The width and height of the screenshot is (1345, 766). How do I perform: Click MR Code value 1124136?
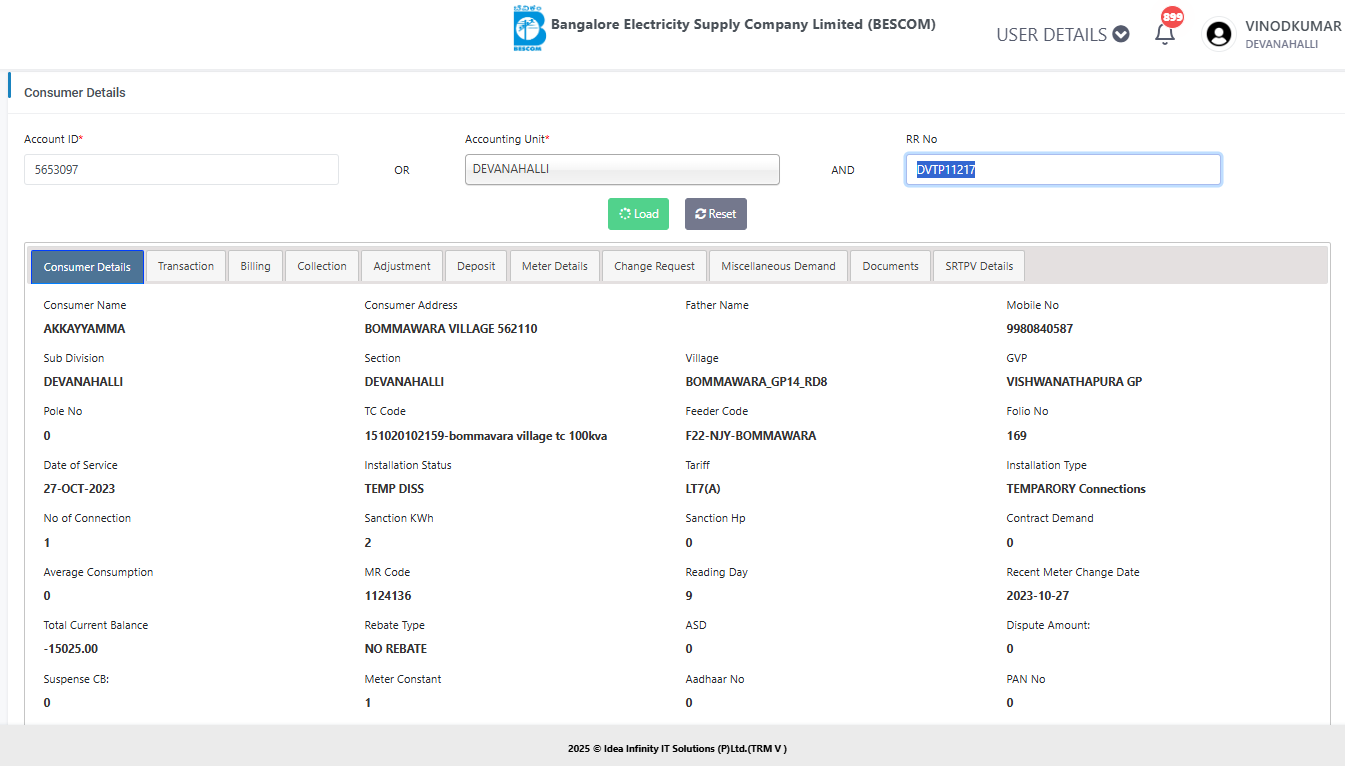pyautogui.click(x=388, y=596)
